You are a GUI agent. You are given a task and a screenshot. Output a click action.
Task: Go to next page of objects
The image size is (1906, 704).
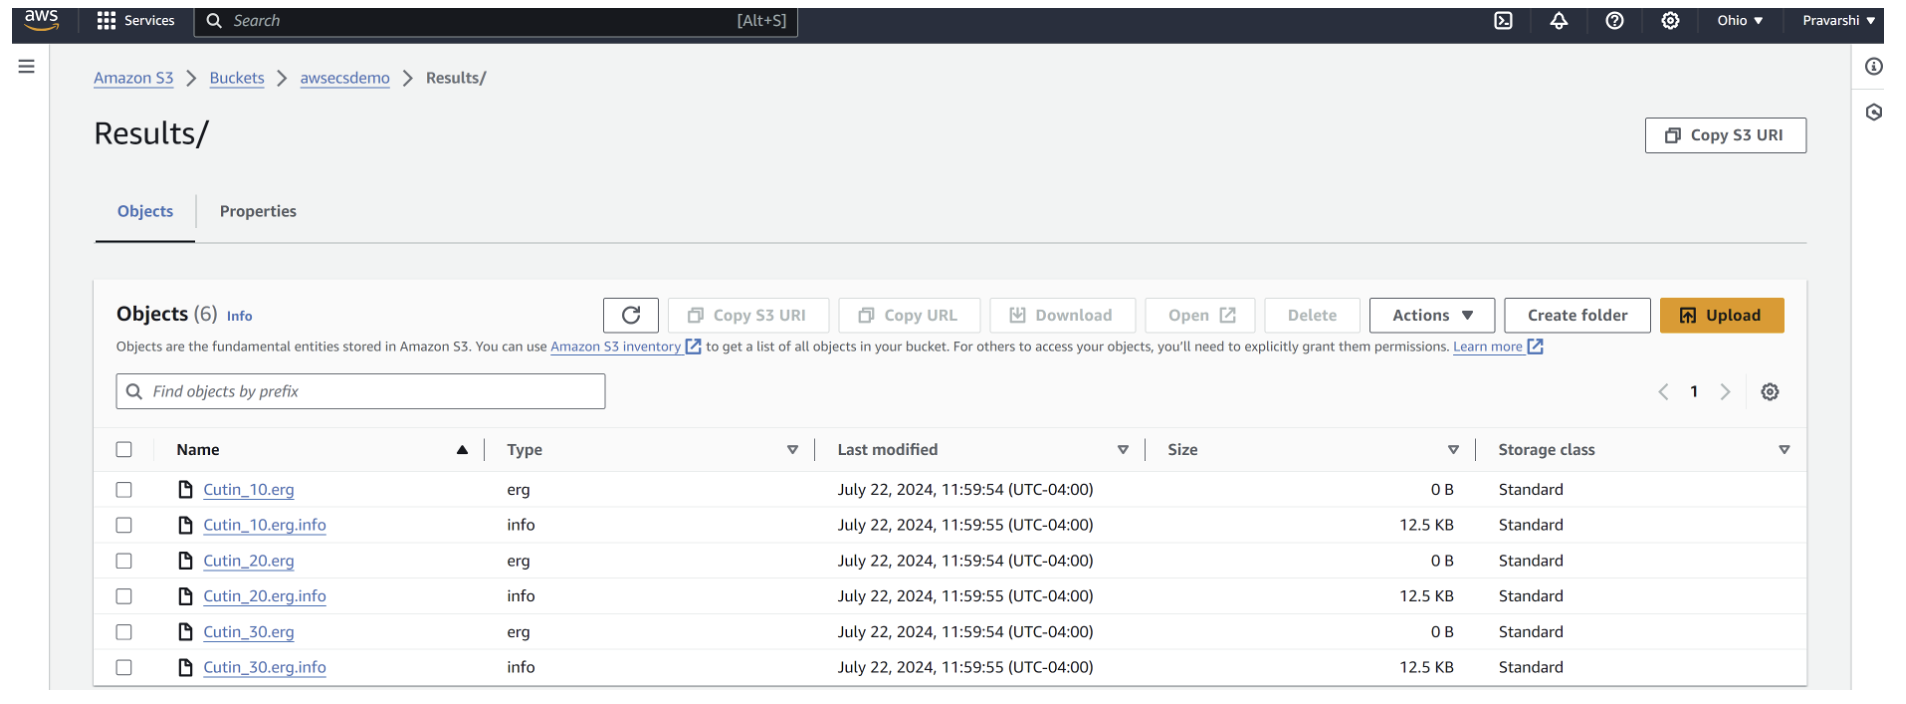coord(1725,392)
